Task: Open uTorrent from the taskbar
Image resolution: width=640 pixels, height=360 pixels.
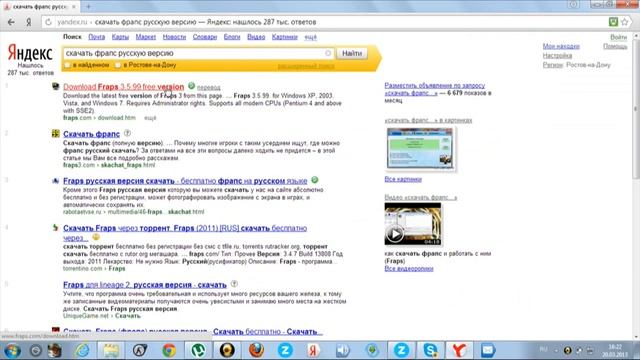Action: tap(198, 350)
